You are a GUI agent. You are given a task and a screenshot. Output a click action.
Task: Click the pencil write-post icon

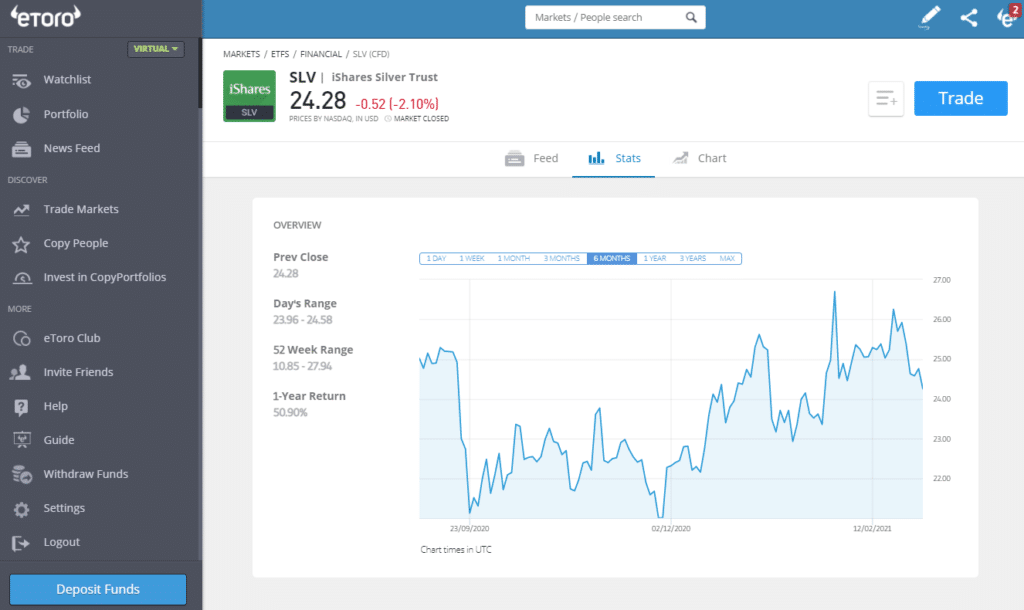point(929,18)
